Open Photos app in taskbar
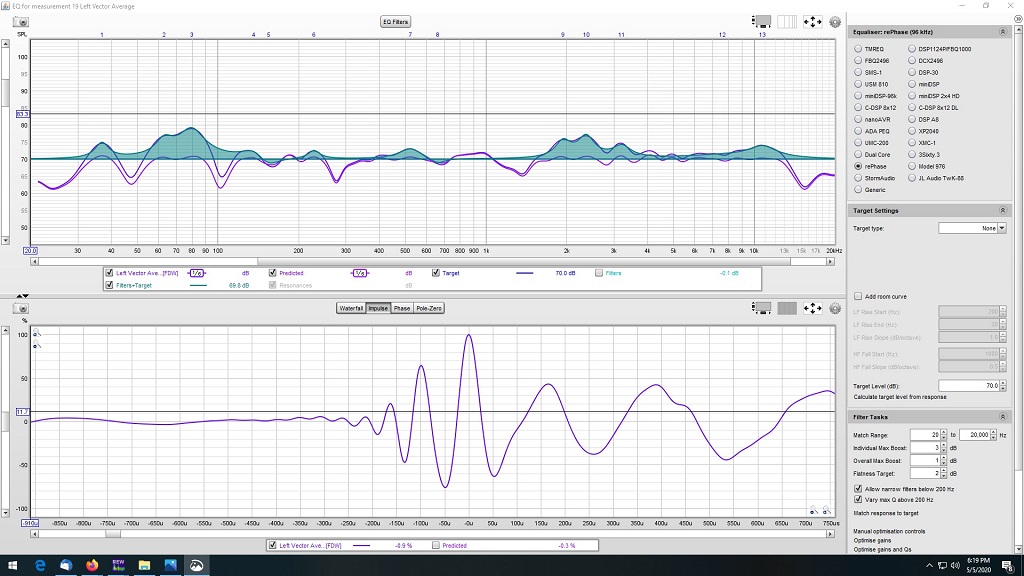This screenshot has height=576, width=1024. click(x=170, y=566)
